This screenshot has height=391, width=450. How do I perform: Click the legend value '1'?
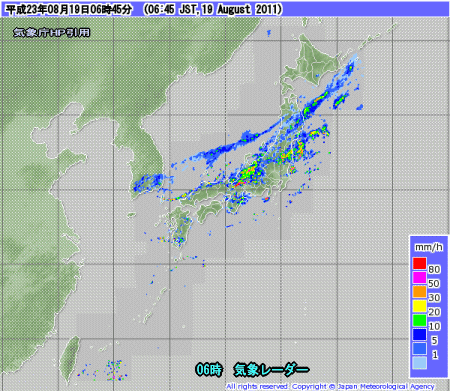[x=435, y=355]
